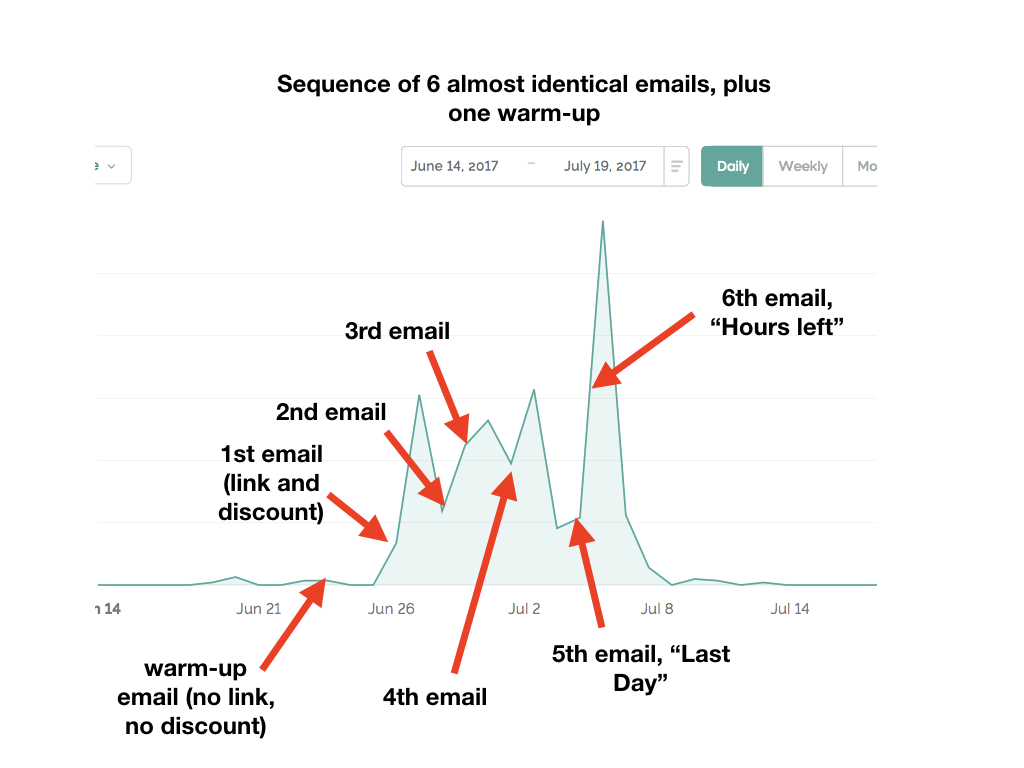Image resolution: width=1024 pixels, height=768 pixels.
Task: Select the partially visible Monthly tab
Action: click(866, 166)
